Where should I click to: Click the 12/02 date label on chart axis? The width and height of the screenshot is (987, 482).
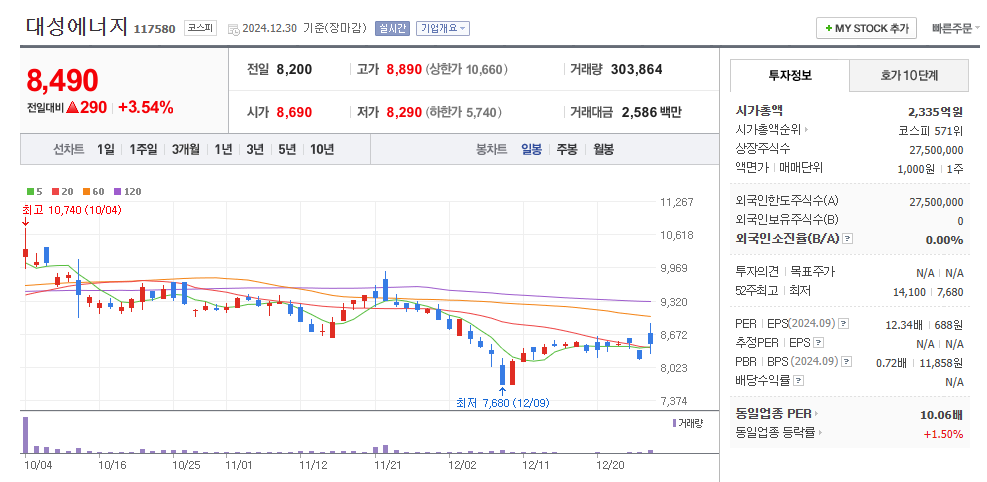[462, 464]
